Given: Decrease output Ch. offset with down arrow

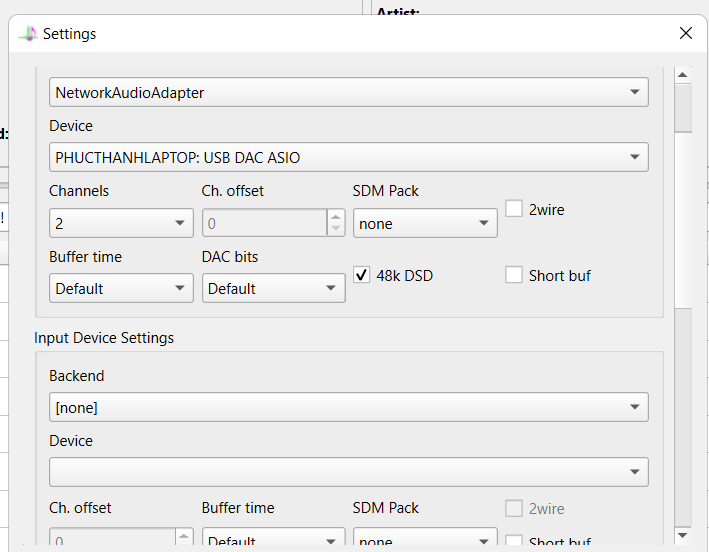Looking at the screenshot, I should point(336,229).
